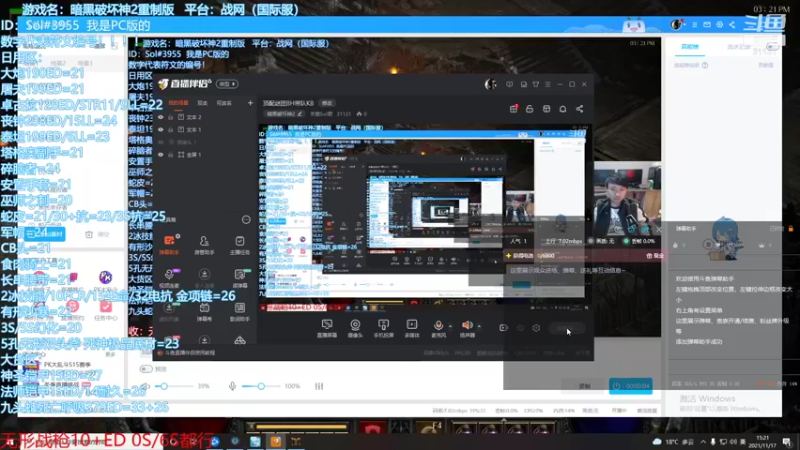The width and height of the screenshot is (800, 450).
Task: Toggle visibility of 文本 2 layer
Action: pyautogui.click(x=161, y=117)
